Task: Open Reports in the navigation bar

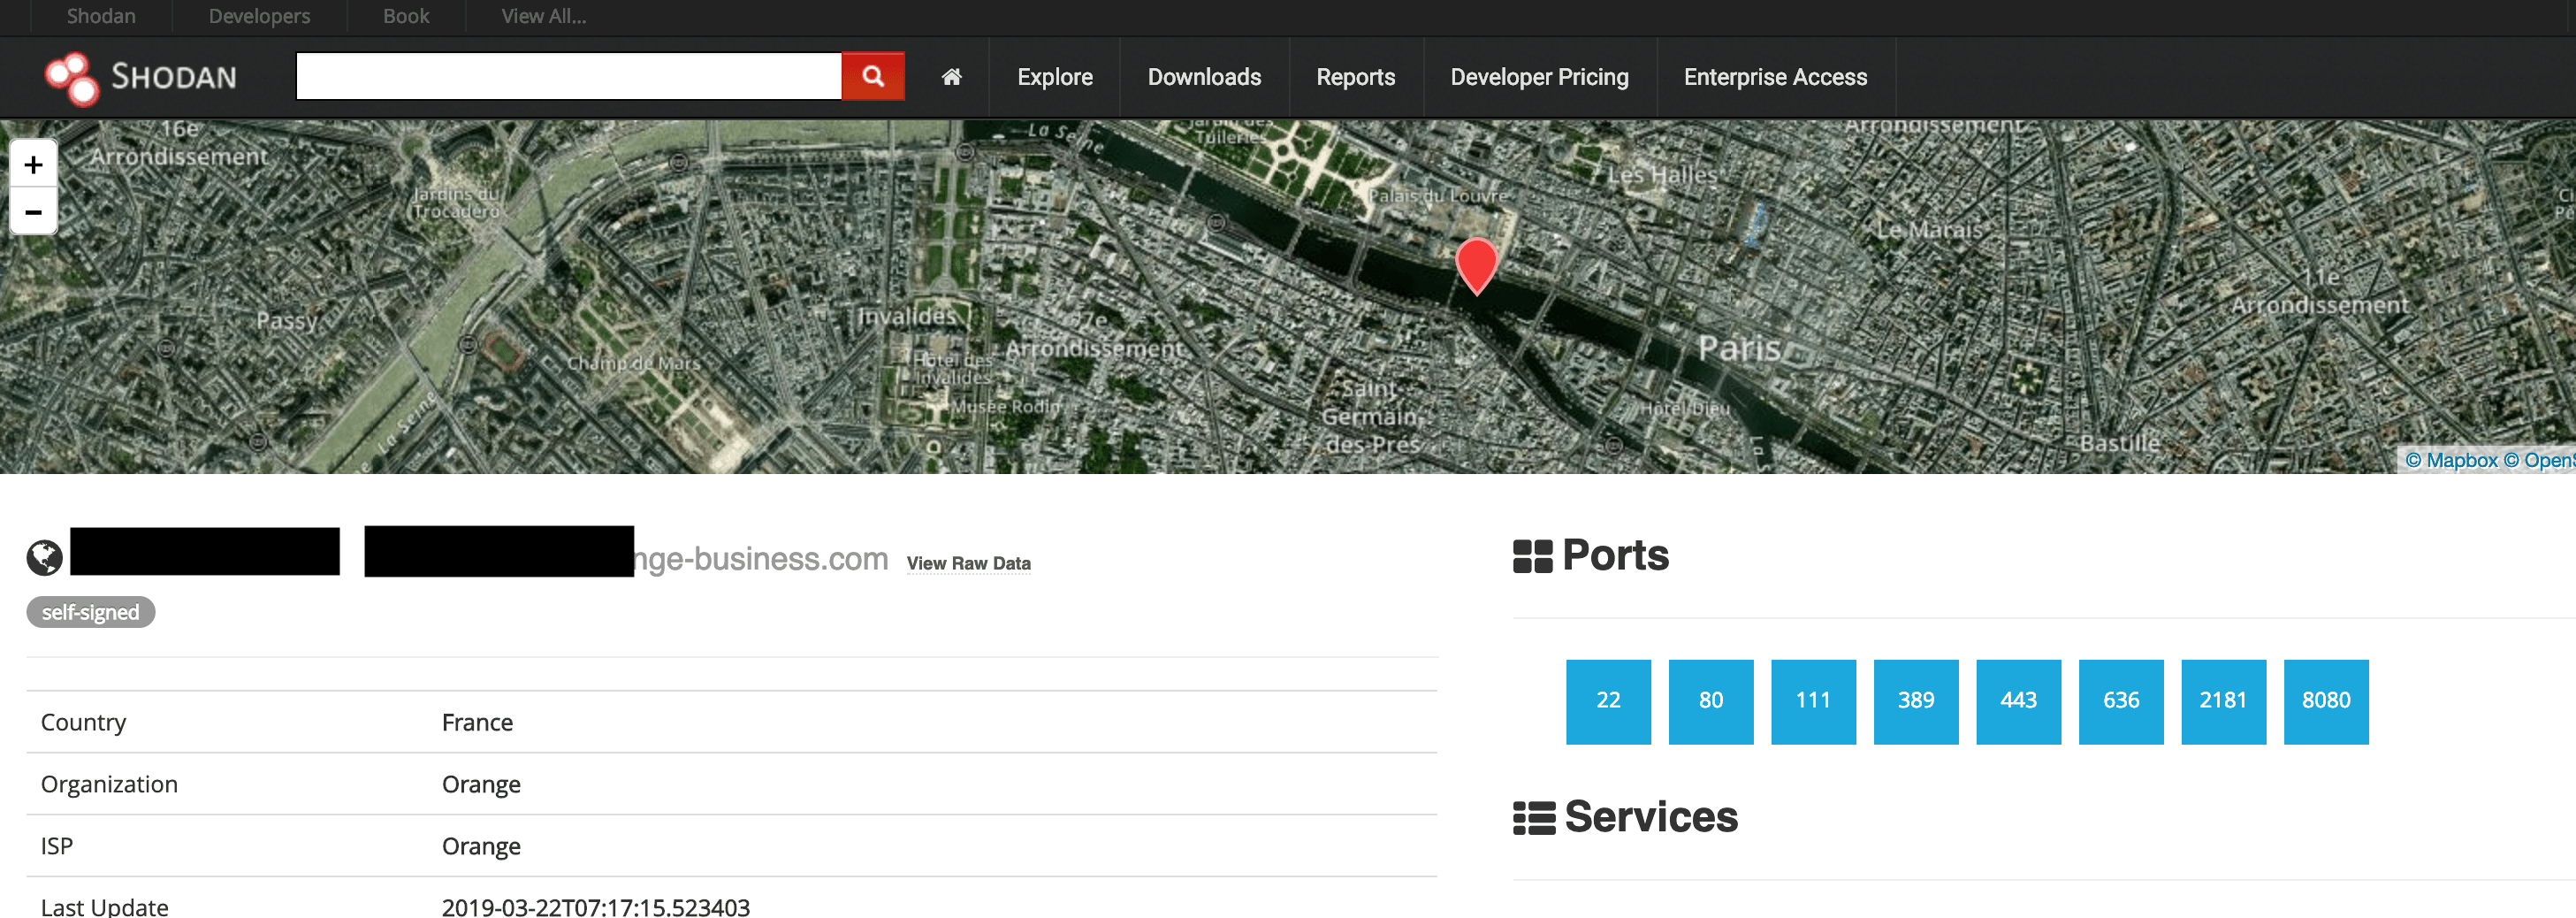Action: [x=1355, y=77]
